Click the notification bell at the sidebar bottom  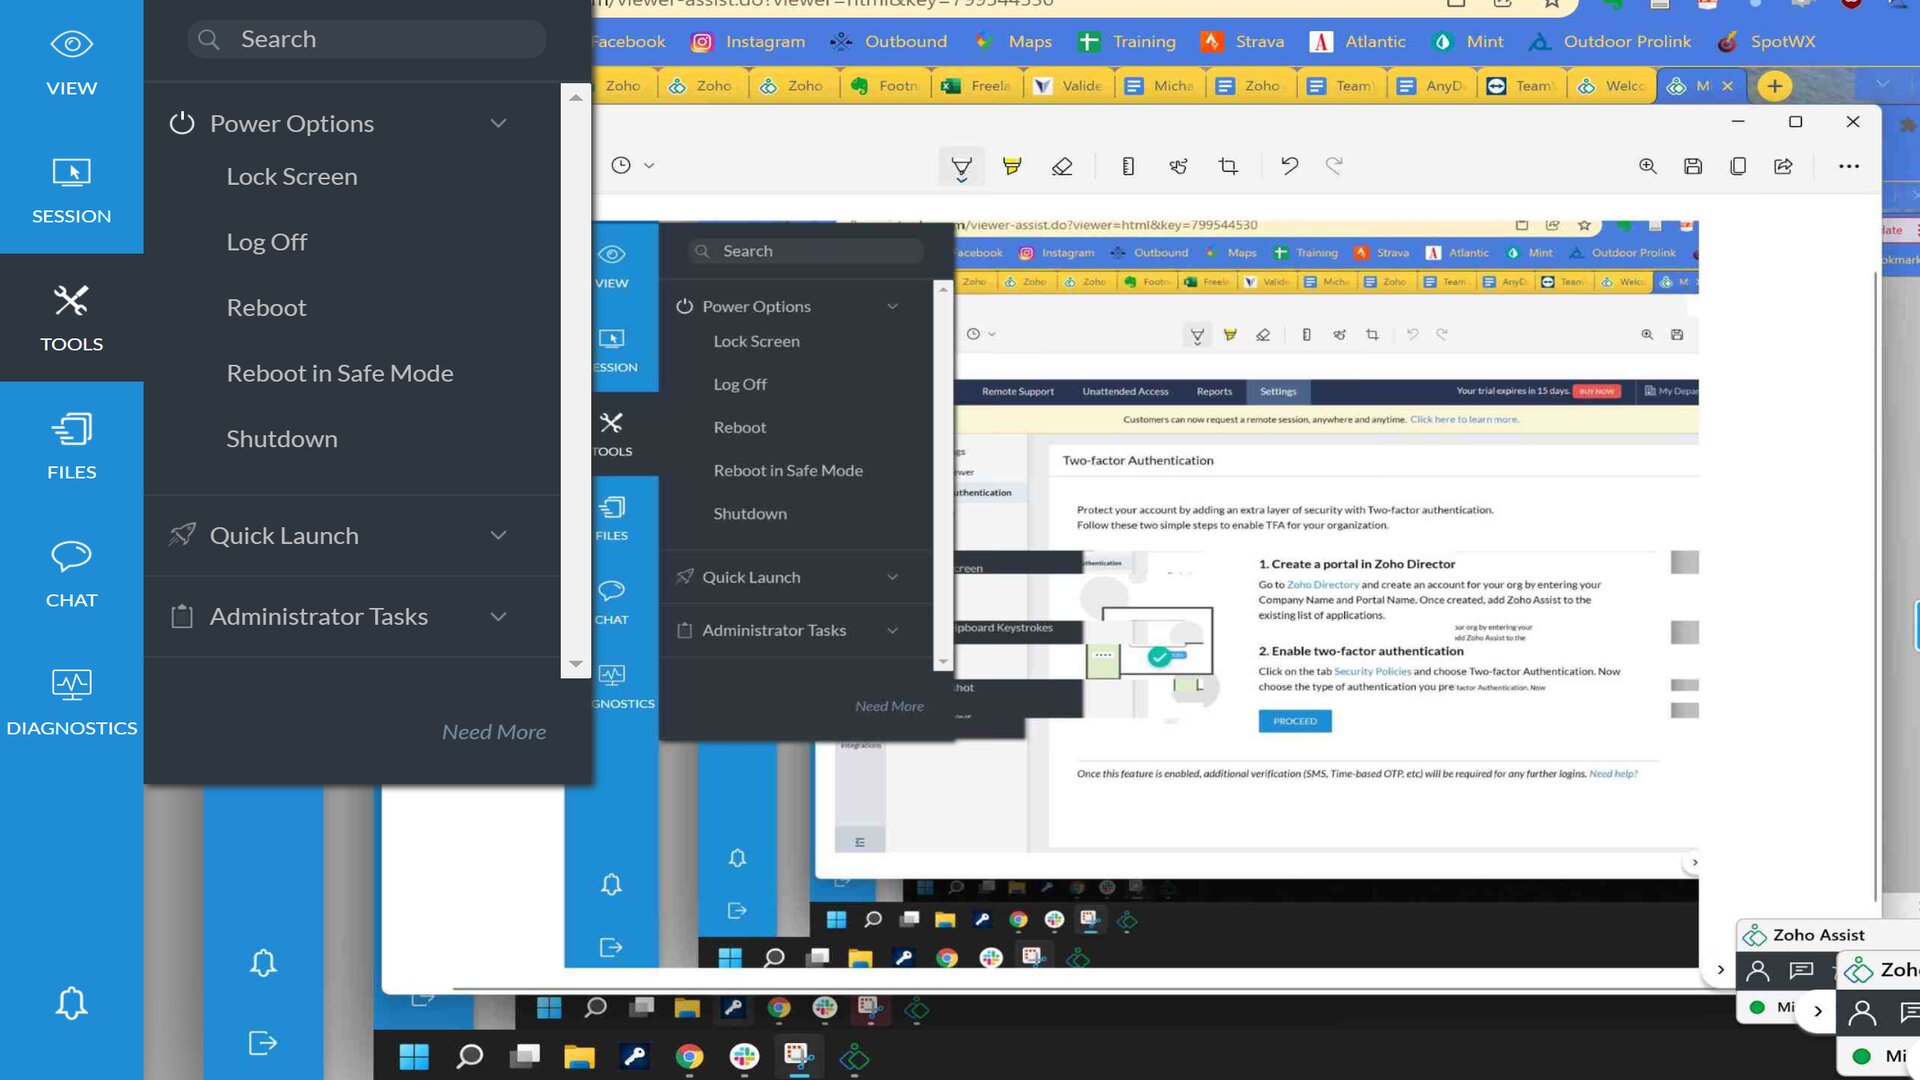[x=71, y=1003]
